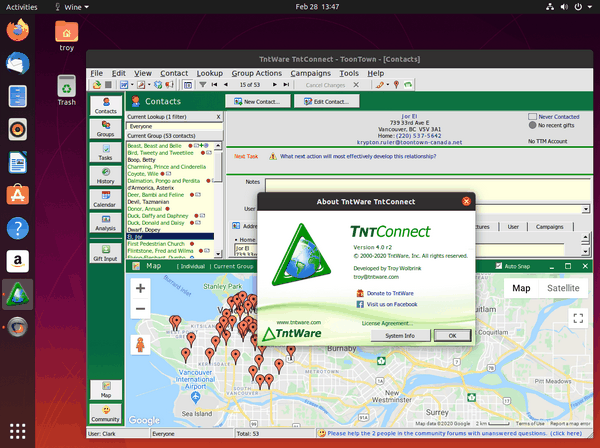
Task: Click the System Info button
Action: coord(400,336)
